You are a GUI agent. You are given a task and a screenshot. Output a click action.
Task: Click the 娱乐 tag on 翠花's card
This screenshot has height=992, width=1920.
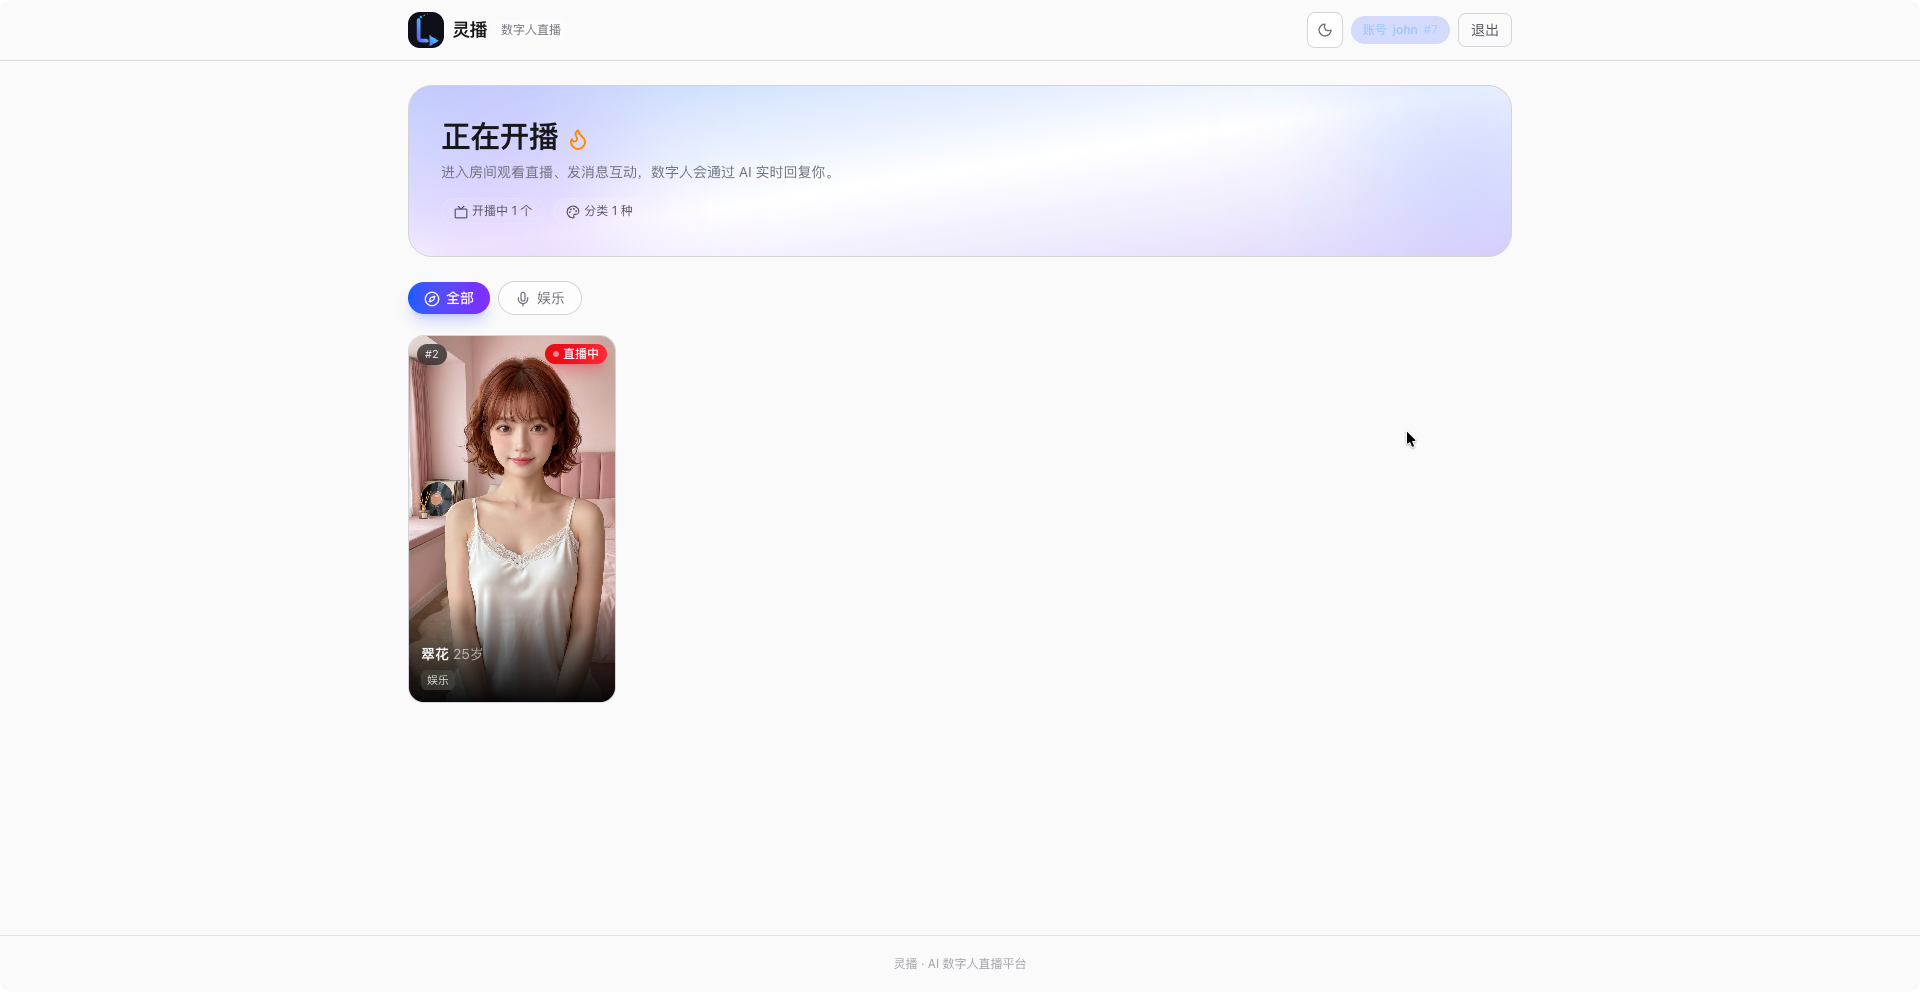point(438,680)
